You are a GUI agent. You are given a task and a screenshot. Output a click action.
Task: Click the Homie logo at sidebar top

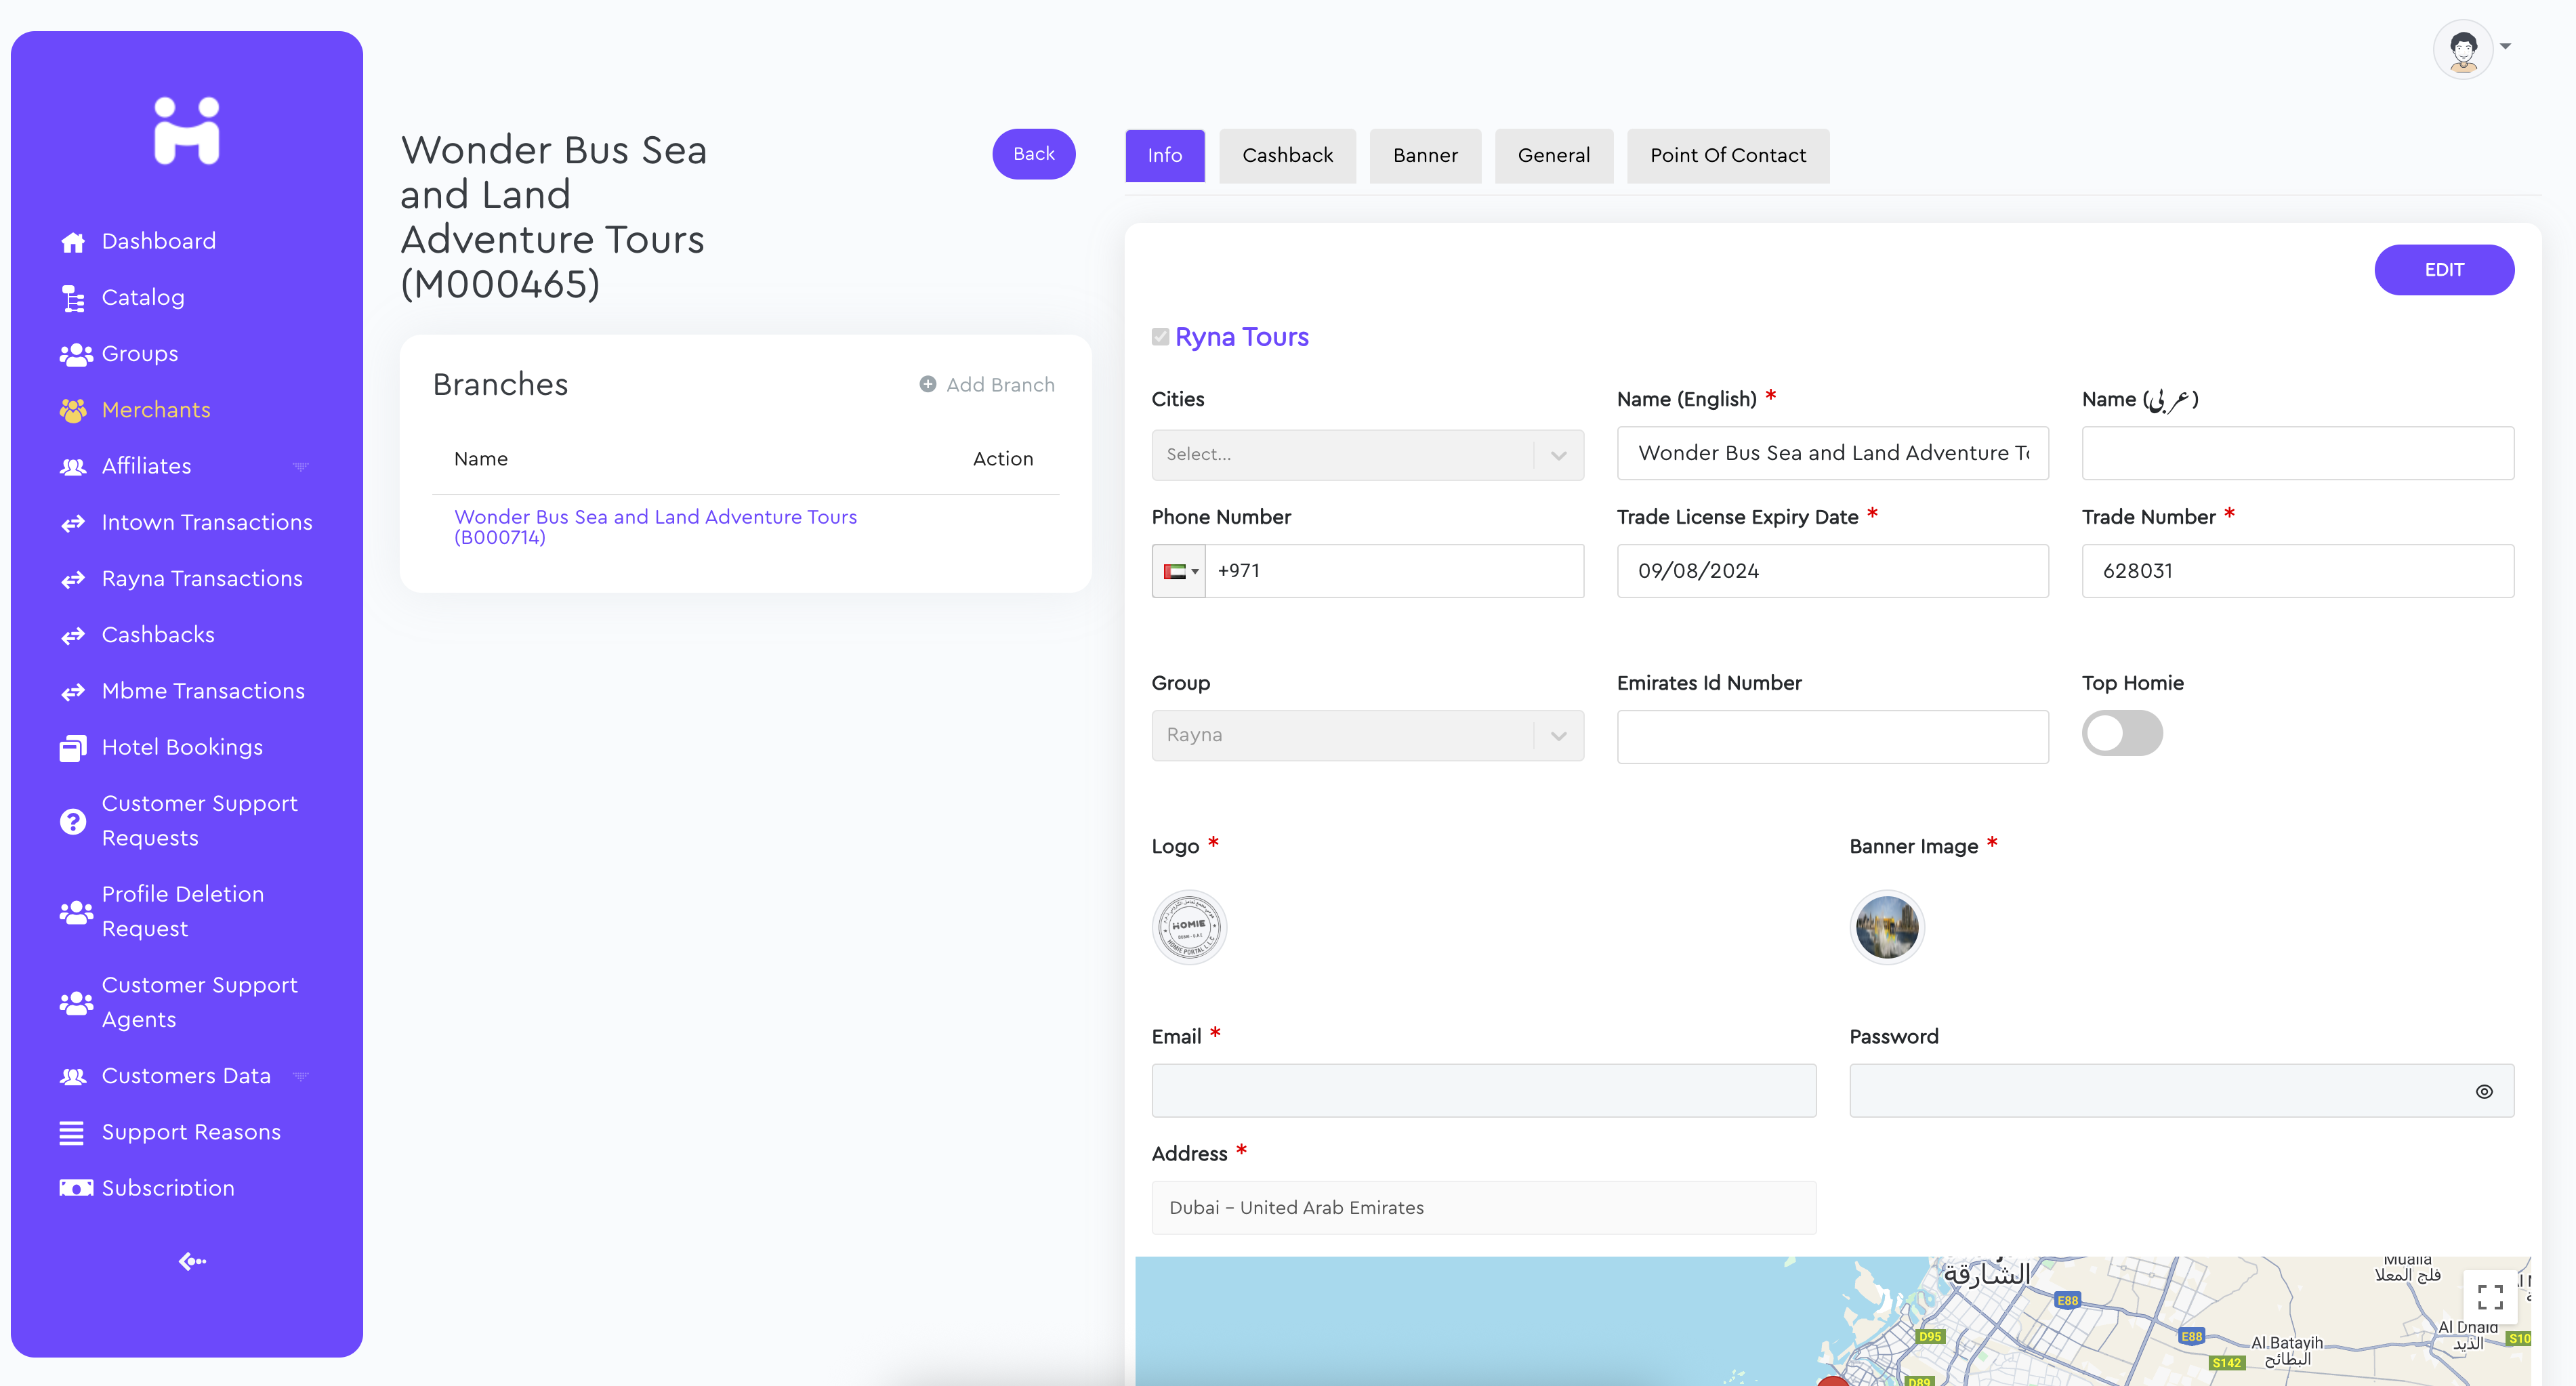187,130
